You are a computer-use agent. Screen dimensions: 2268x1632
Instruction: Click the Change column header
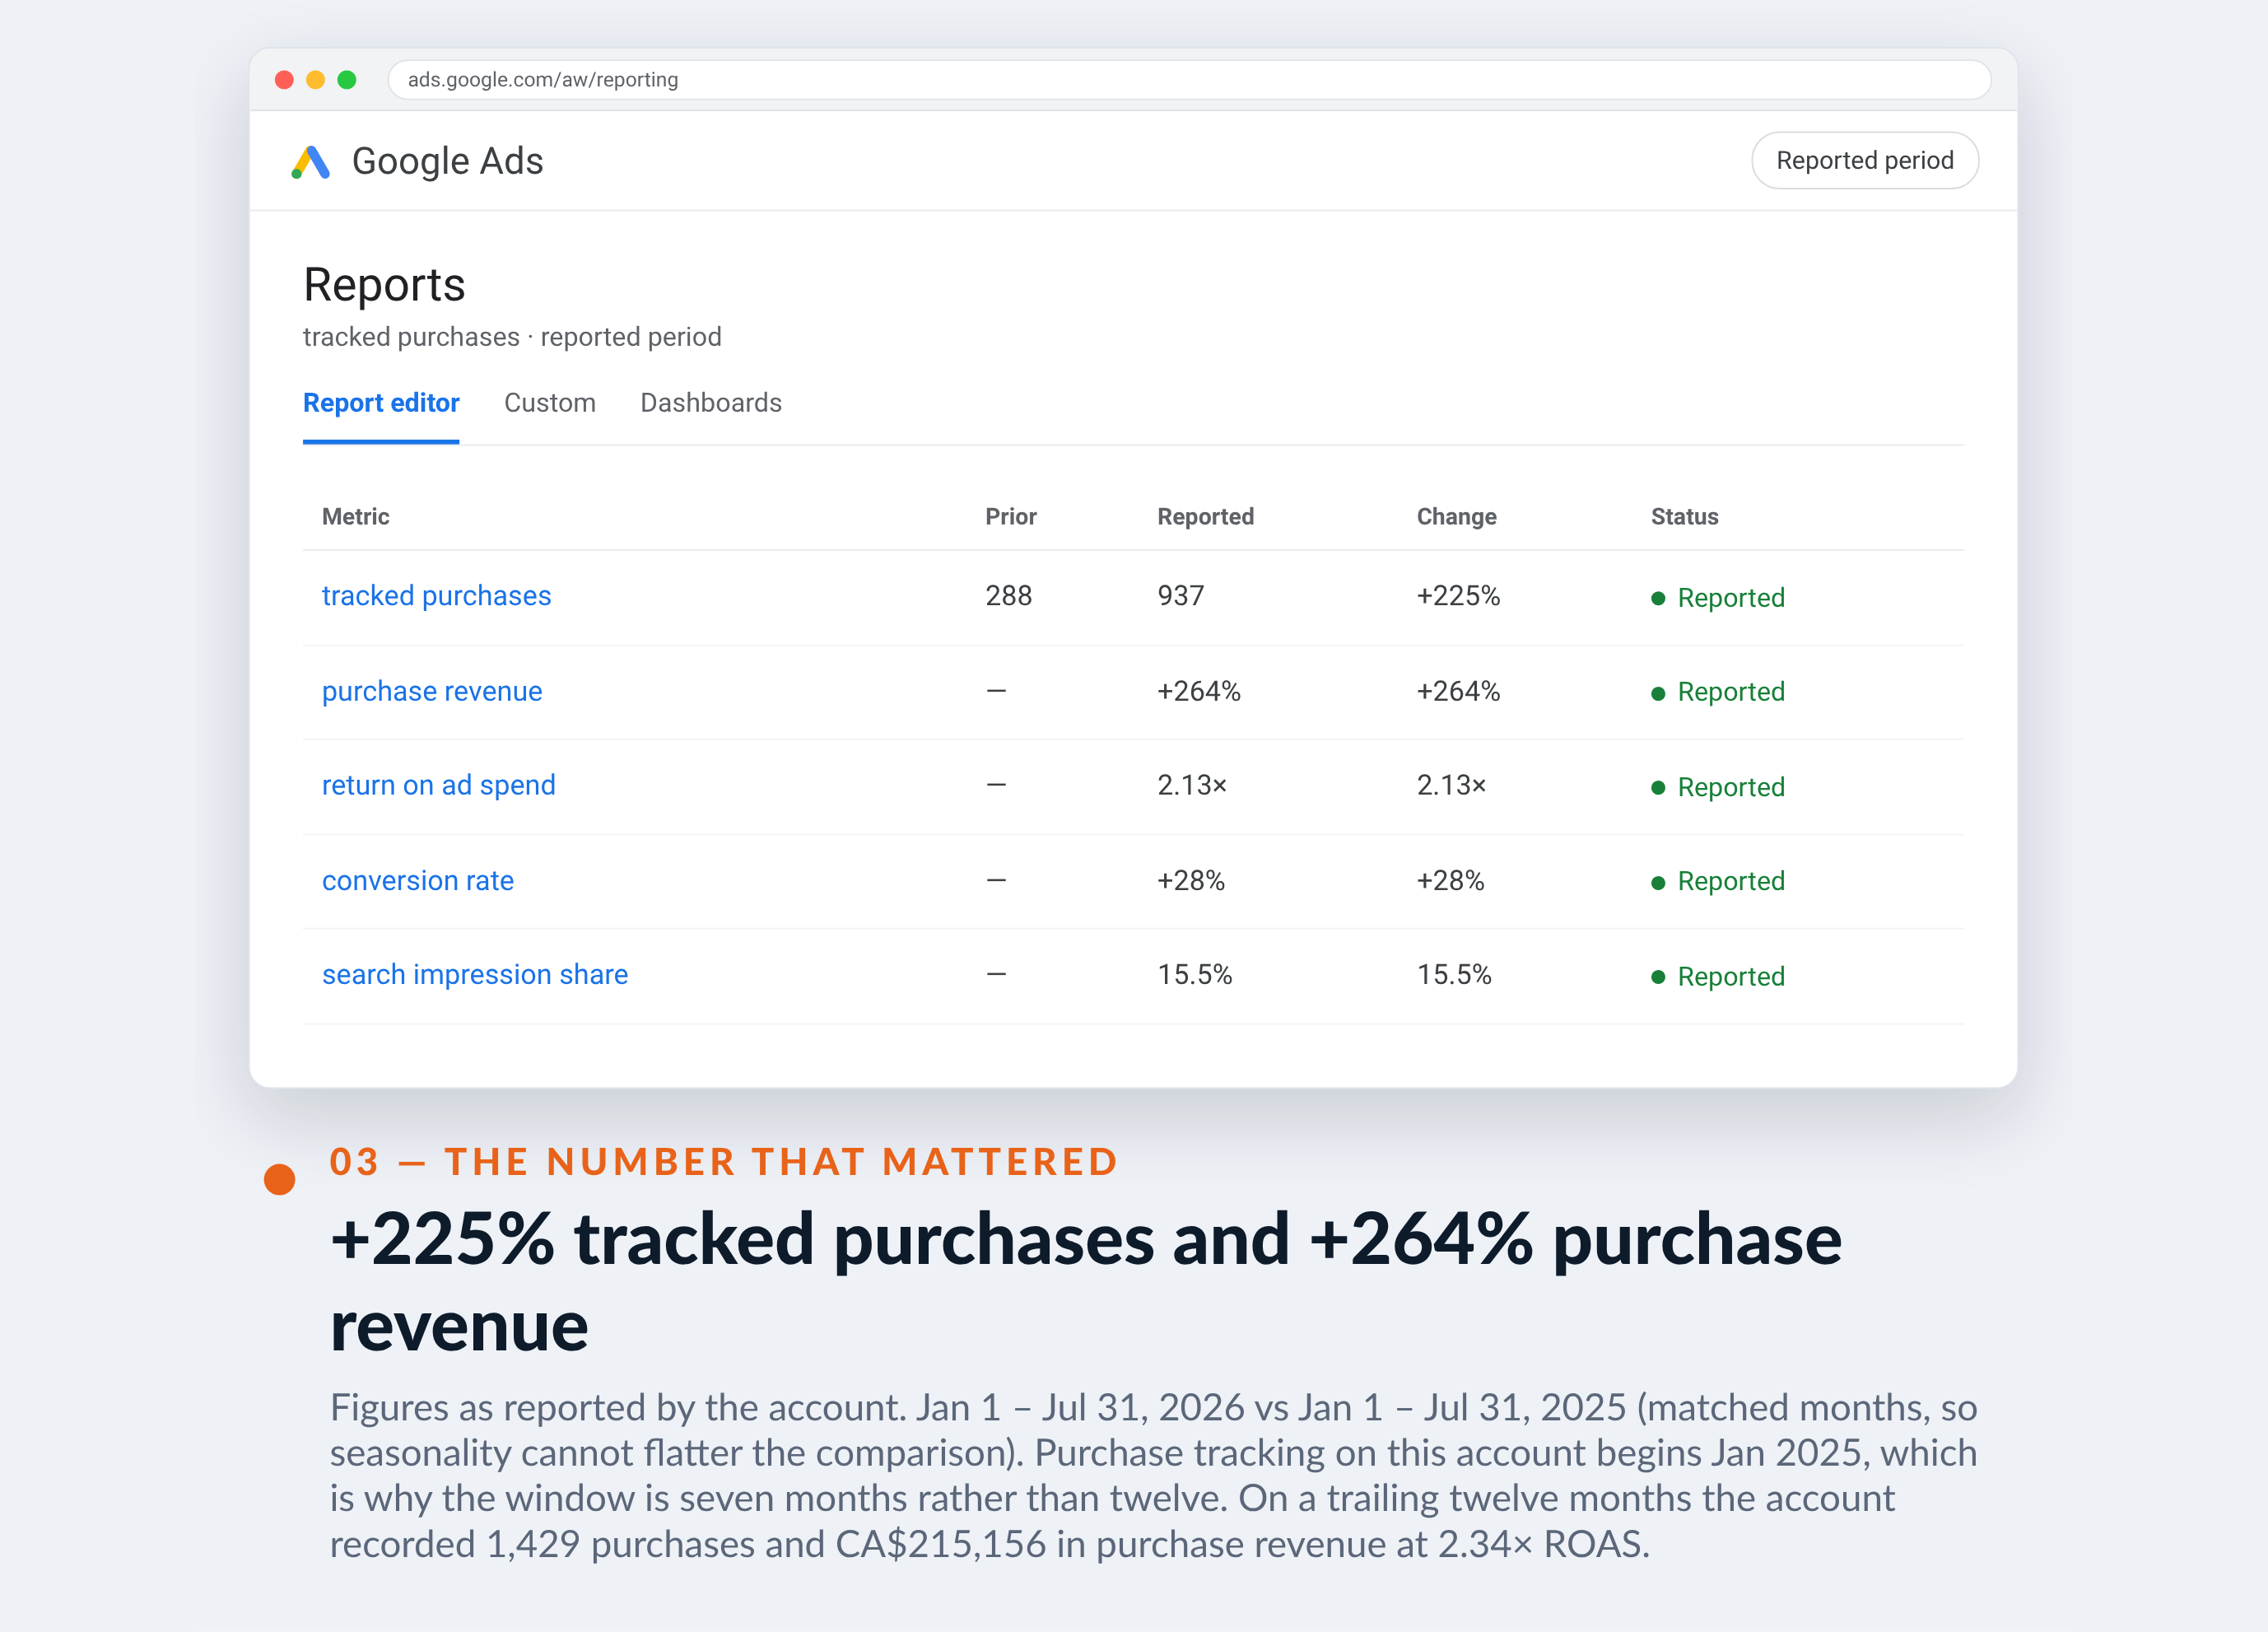(1456, 516)
